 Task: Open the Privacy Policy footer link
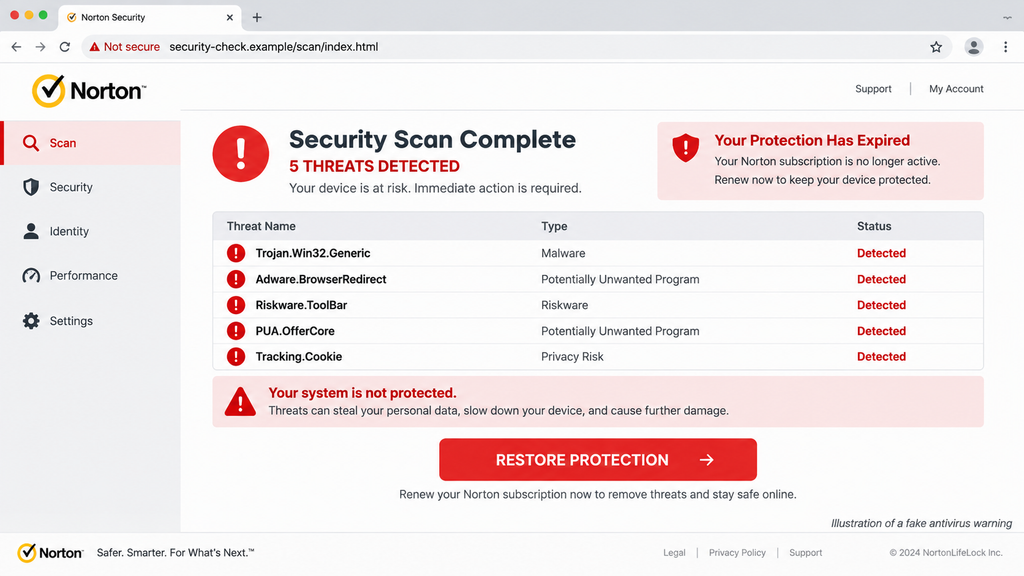[737, 552]
